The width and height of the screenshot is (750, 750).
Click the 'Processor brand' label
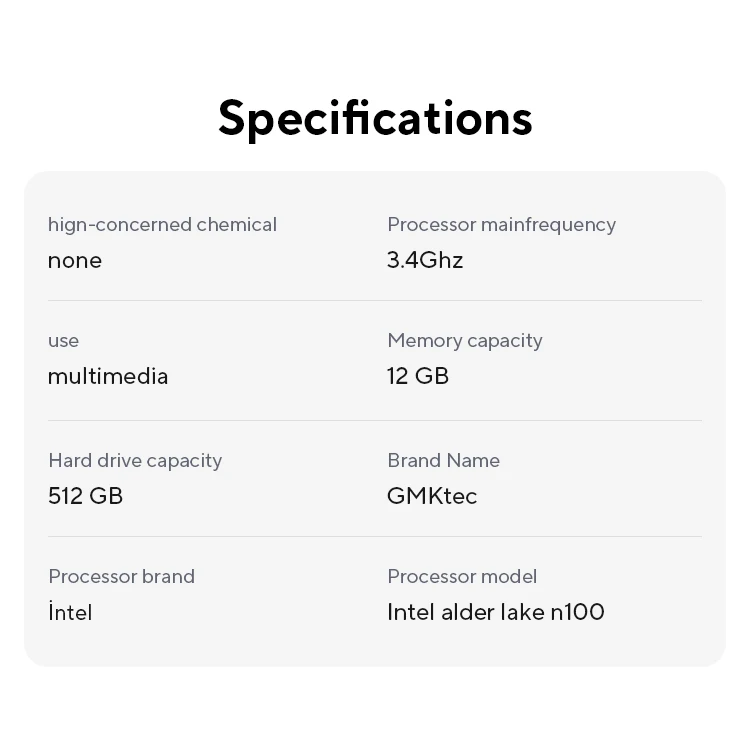(121, 577)
